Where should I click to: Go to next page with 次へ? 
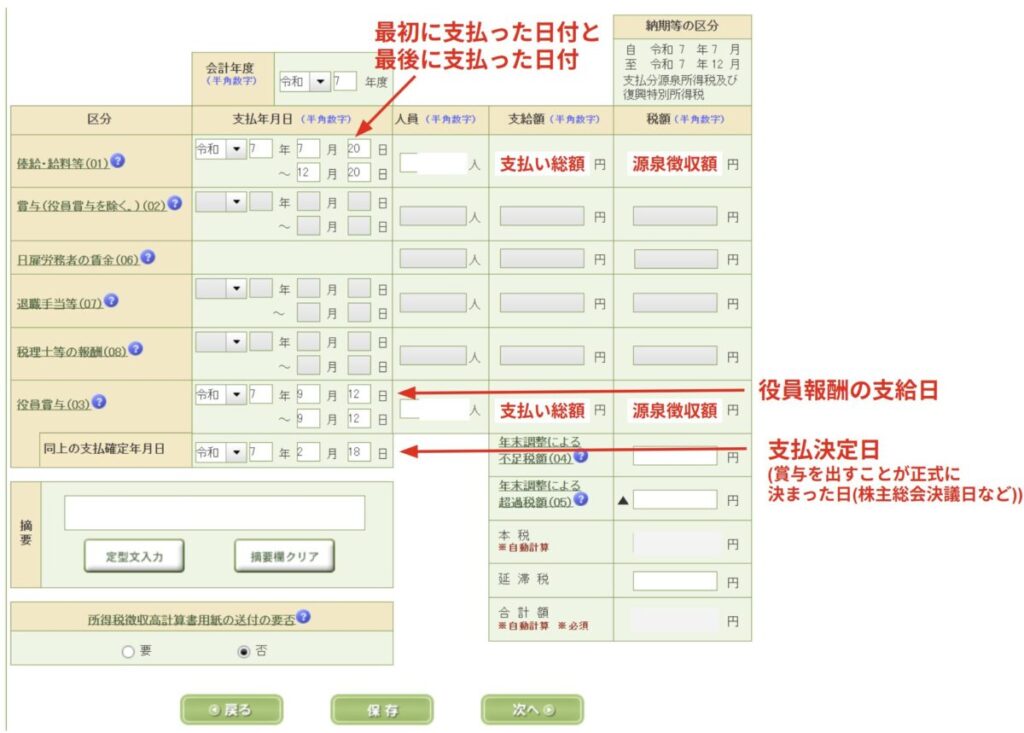[531, 710]
